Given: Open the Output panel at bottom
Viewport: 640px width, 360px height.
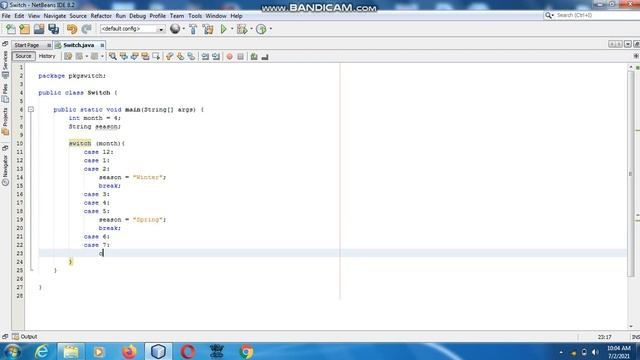Looking at the screenshot, I should 25,337.
